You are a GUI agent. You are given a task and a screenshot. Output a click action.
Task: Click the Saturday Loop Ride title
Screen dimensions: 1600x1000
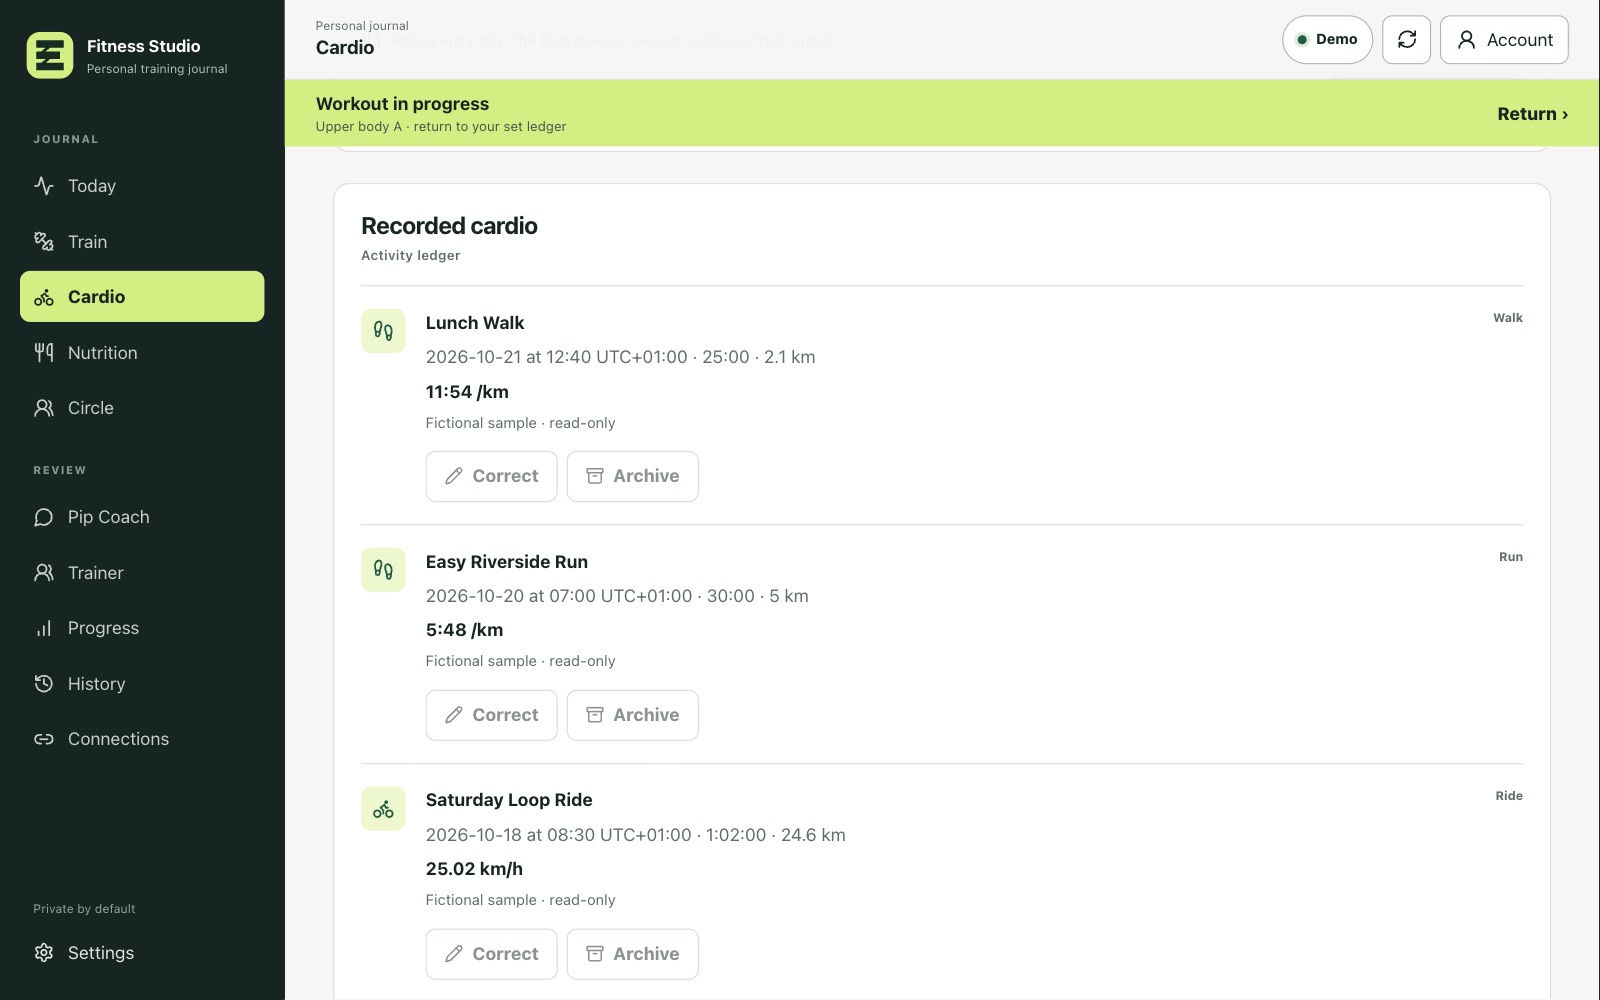pos(509,800)
